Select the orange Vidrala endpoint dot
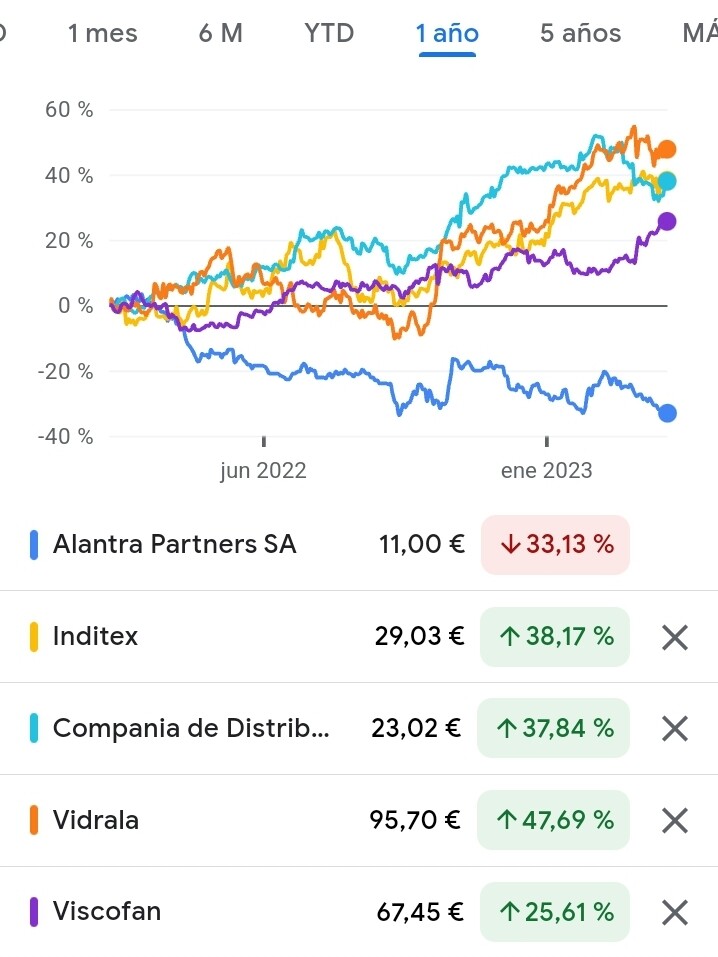The width and height of the screenshot is (718, 957). [x=667, y=149]
